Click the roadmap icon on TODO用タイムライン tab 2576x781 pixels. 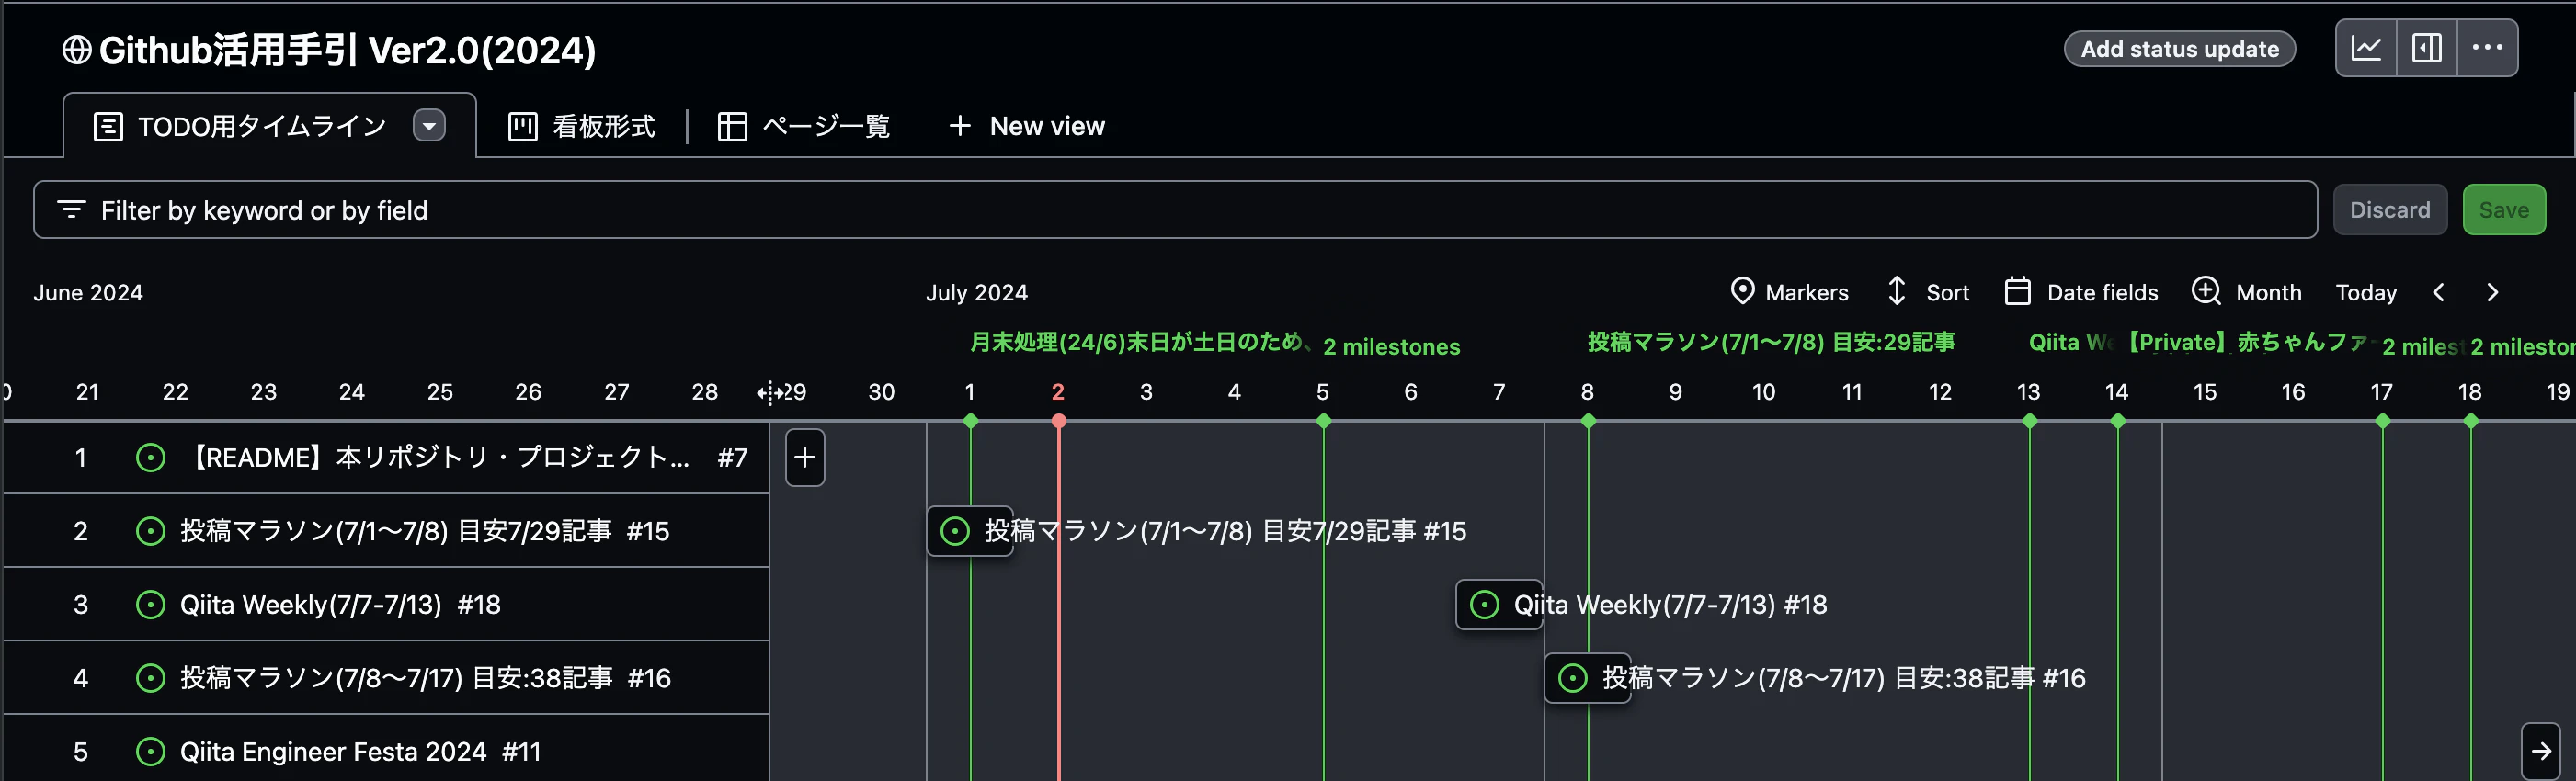[x=108, y=126]
